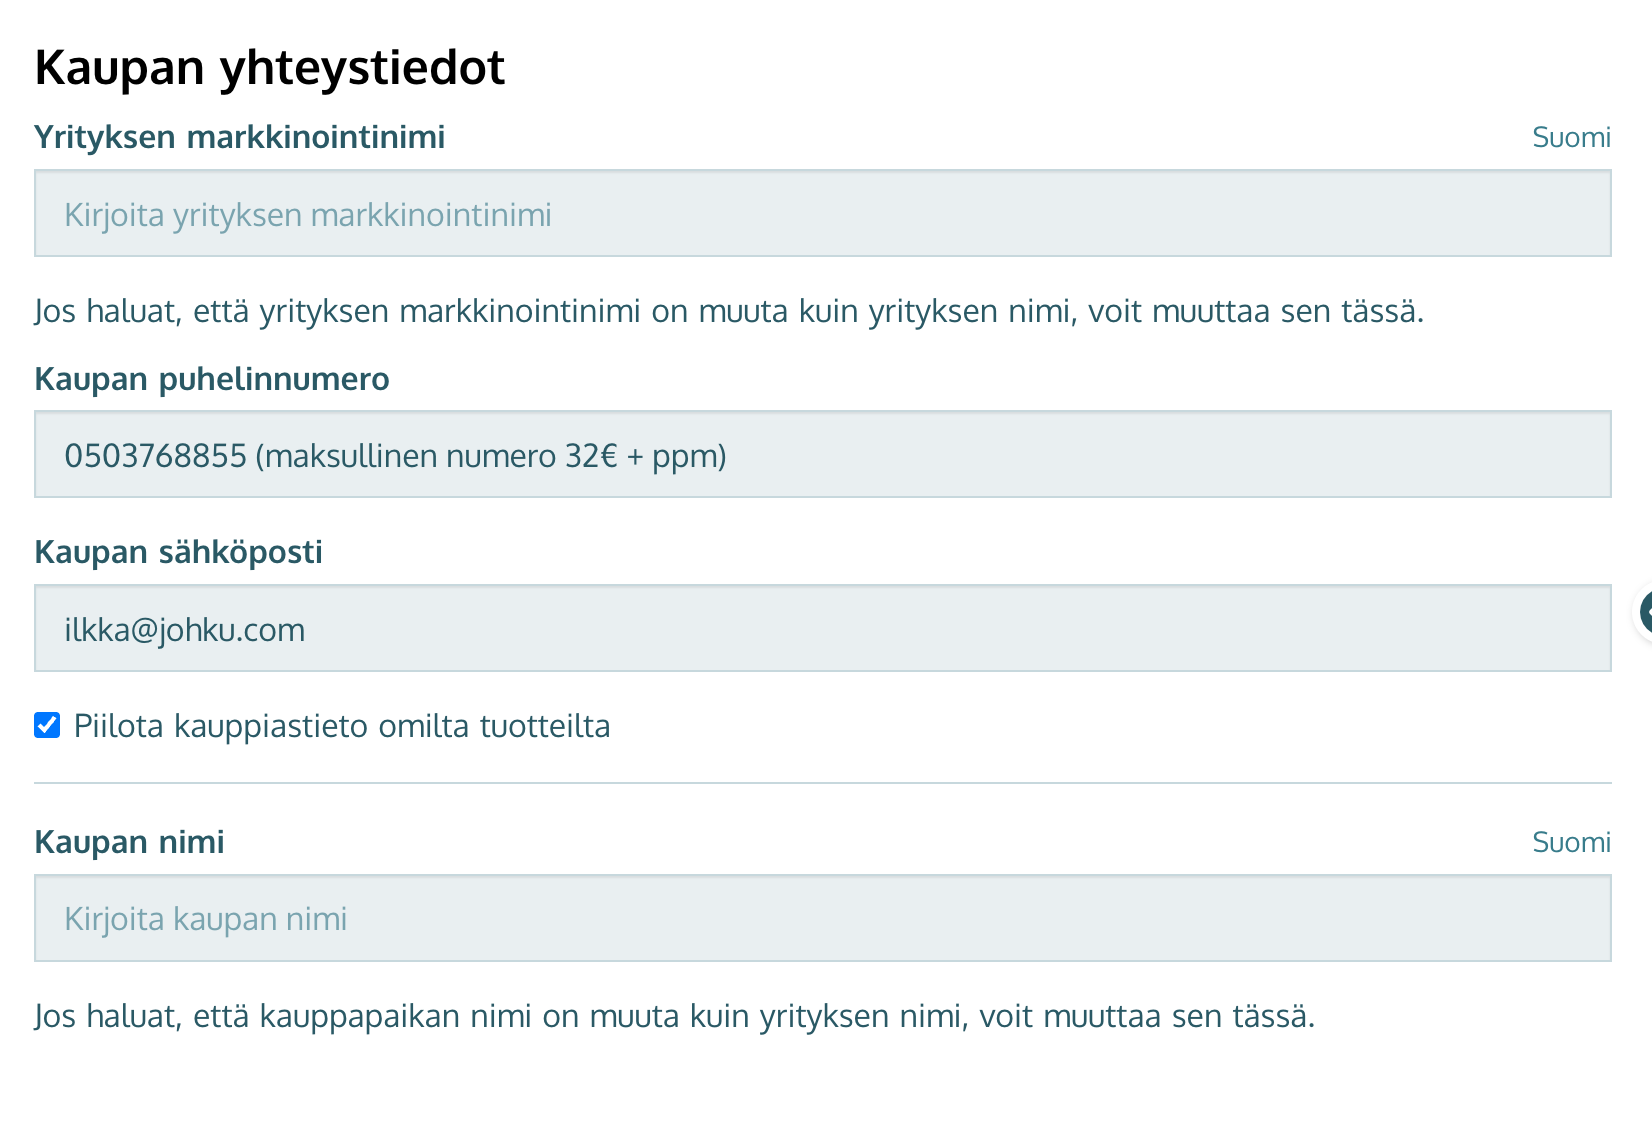Screen dimensions: 1652x1146
Task: Click the 'Kaupan sähköposti' field label
Action: [x=178, y=552]
